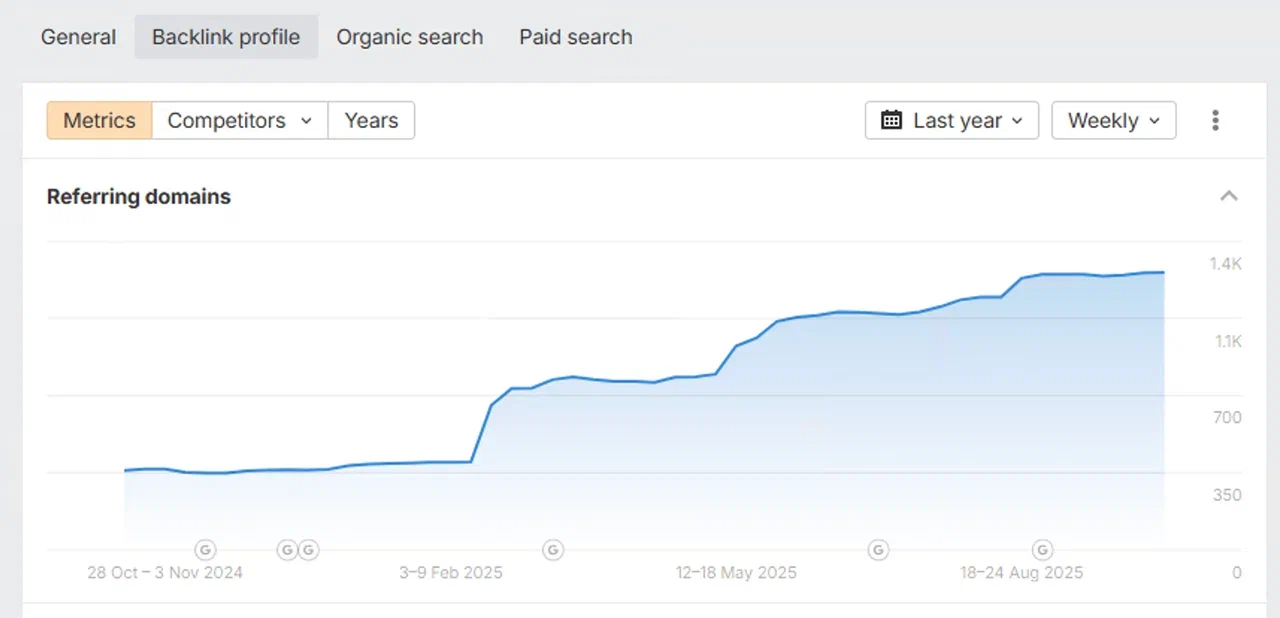Click the calendar icon in the date selector
This screenshot has height=618, width=1280.
891,120
